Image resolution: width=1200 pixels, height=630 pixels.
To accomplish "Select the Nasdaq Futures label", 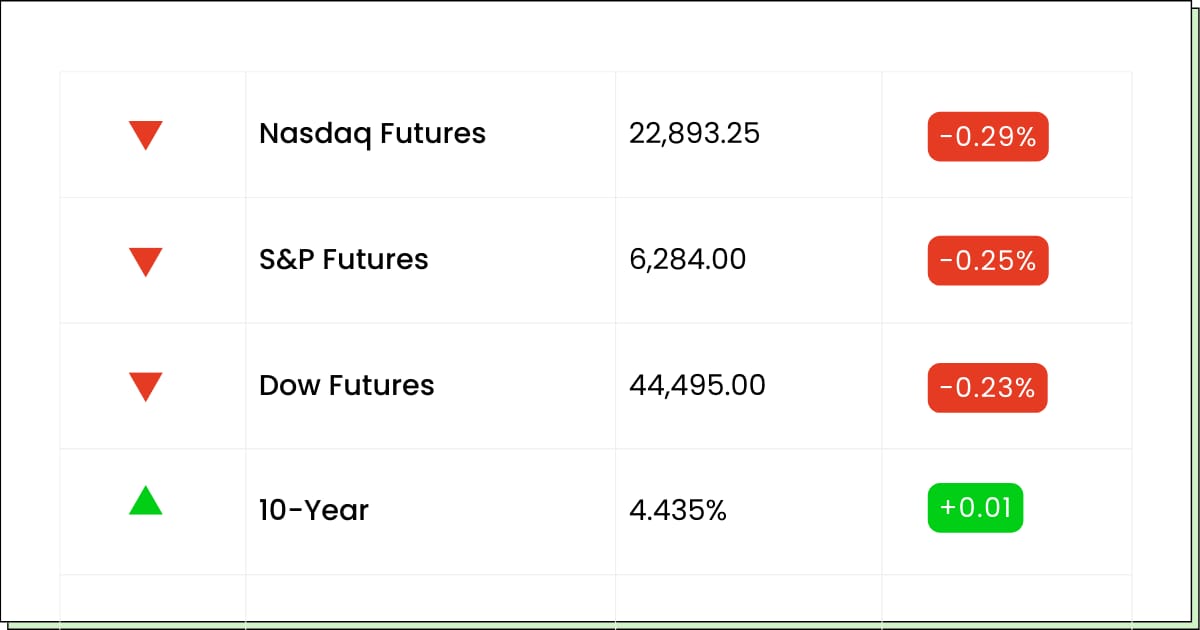I will pyautogui.click(x=372, y=134).
